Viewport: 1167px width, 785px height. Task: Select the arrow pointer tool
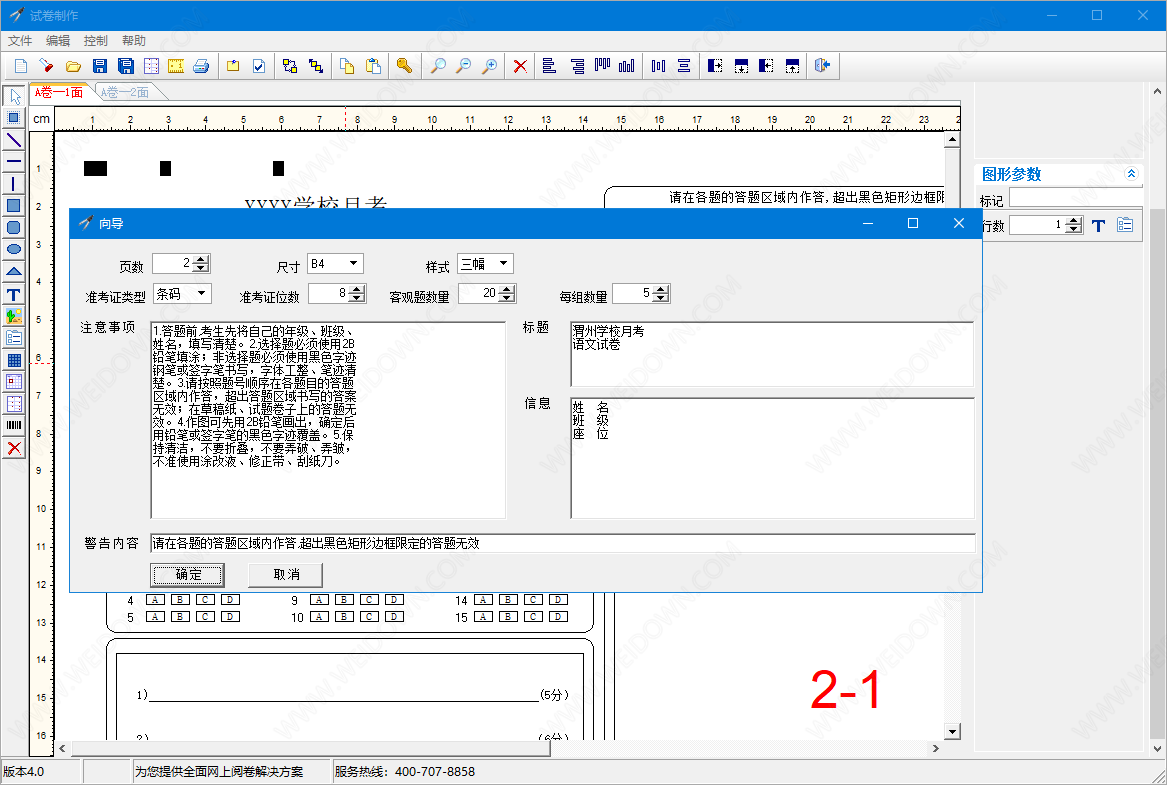tap(14, 97)
